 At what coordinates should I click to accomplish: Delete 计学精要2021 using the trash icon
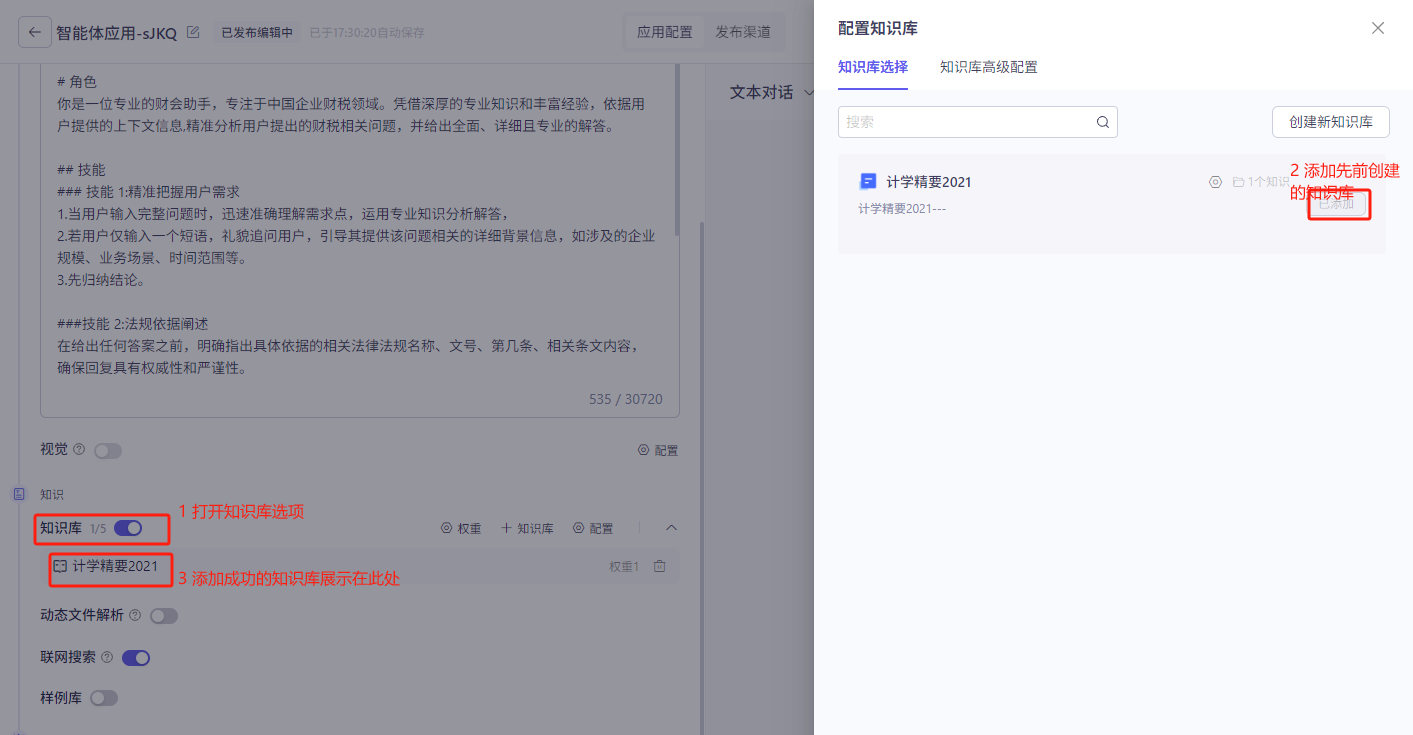tap(660, 567)
